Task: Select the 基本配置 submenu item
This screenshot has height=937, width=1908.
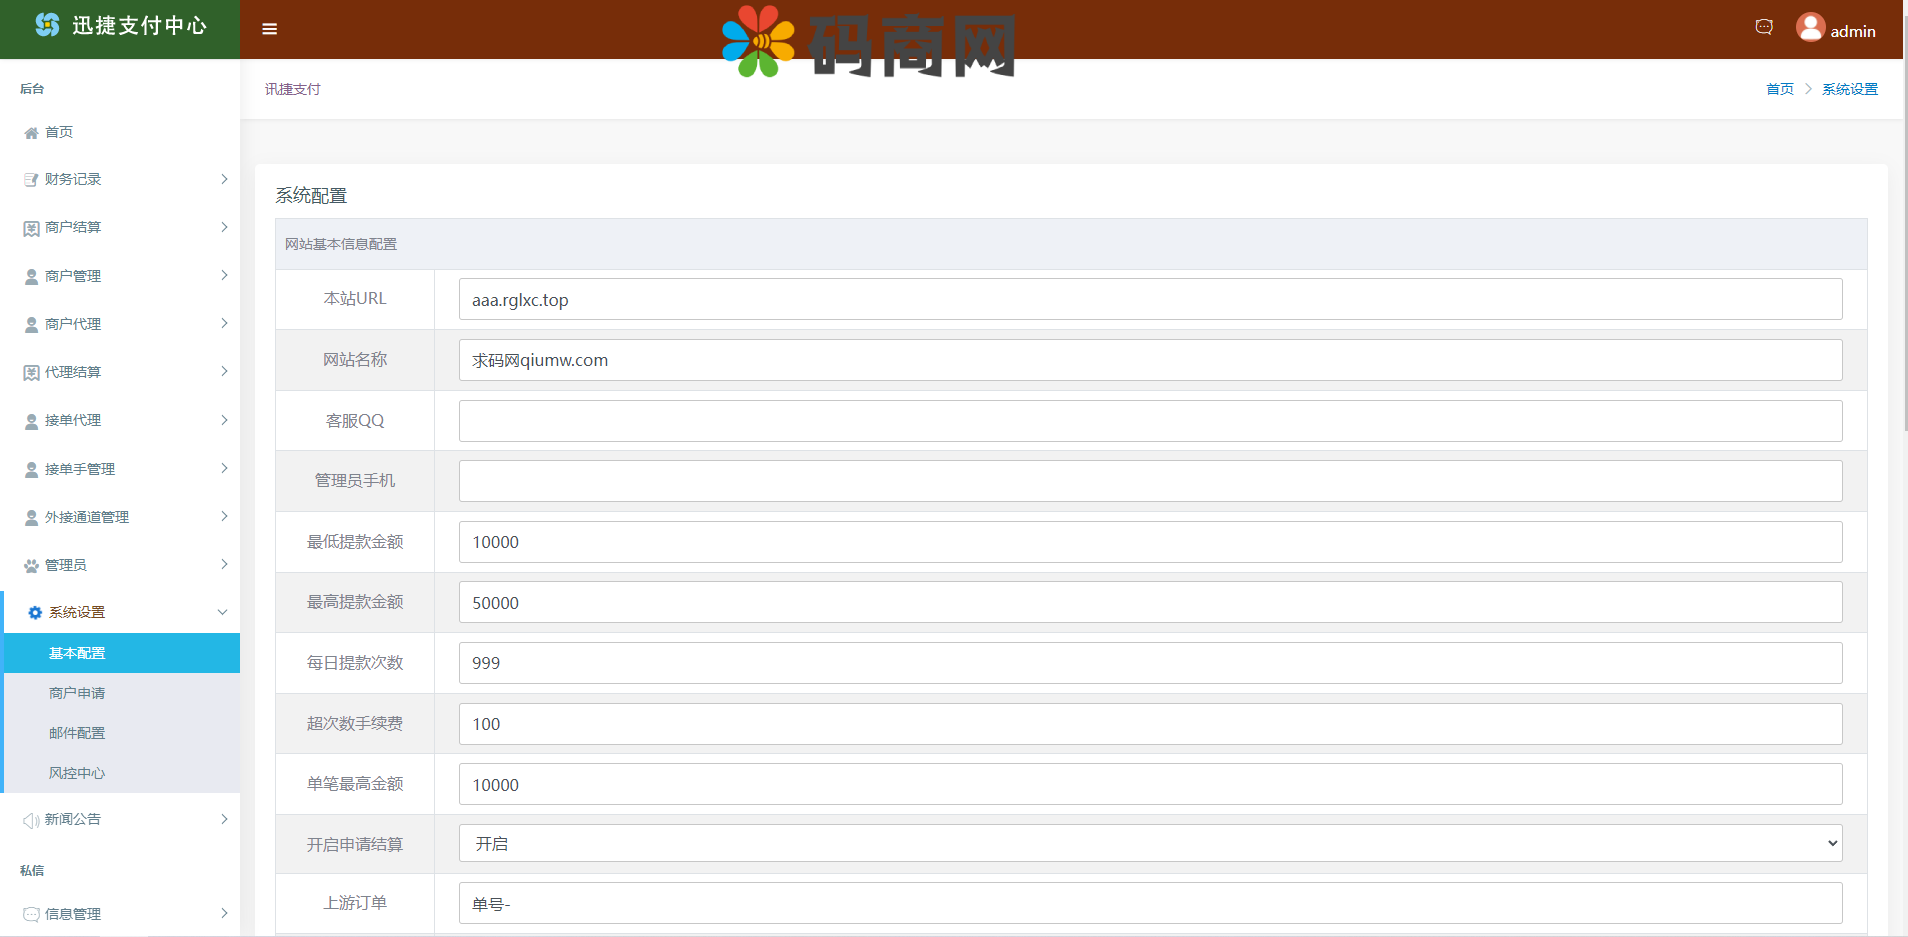Action: point(77,653)
